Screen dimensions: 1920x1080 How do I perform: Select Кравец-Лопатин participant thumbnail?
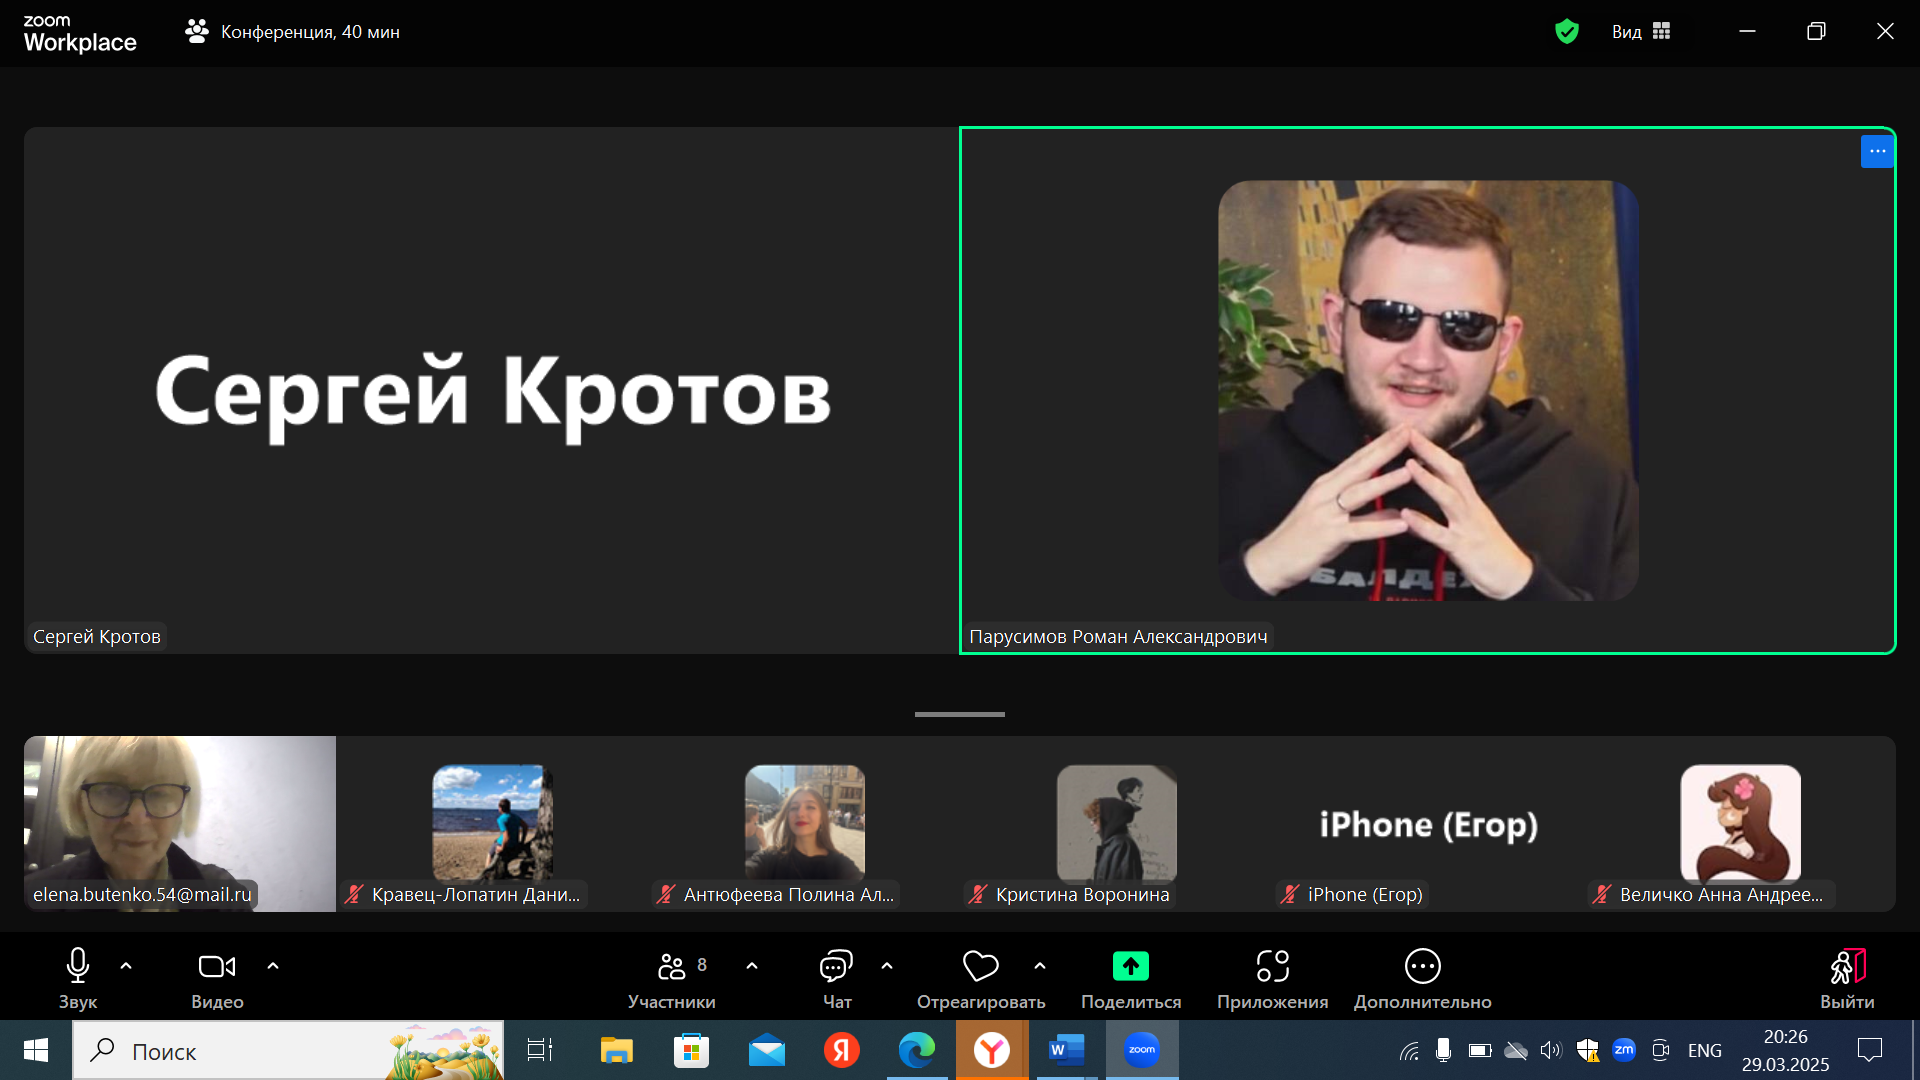click(x=492, y=824)
